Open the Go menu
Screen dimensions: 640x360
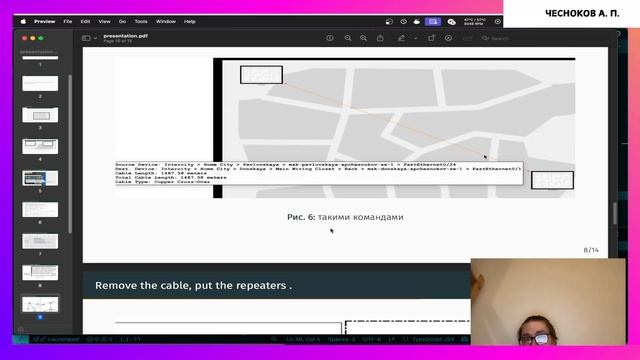click(122, 21)
